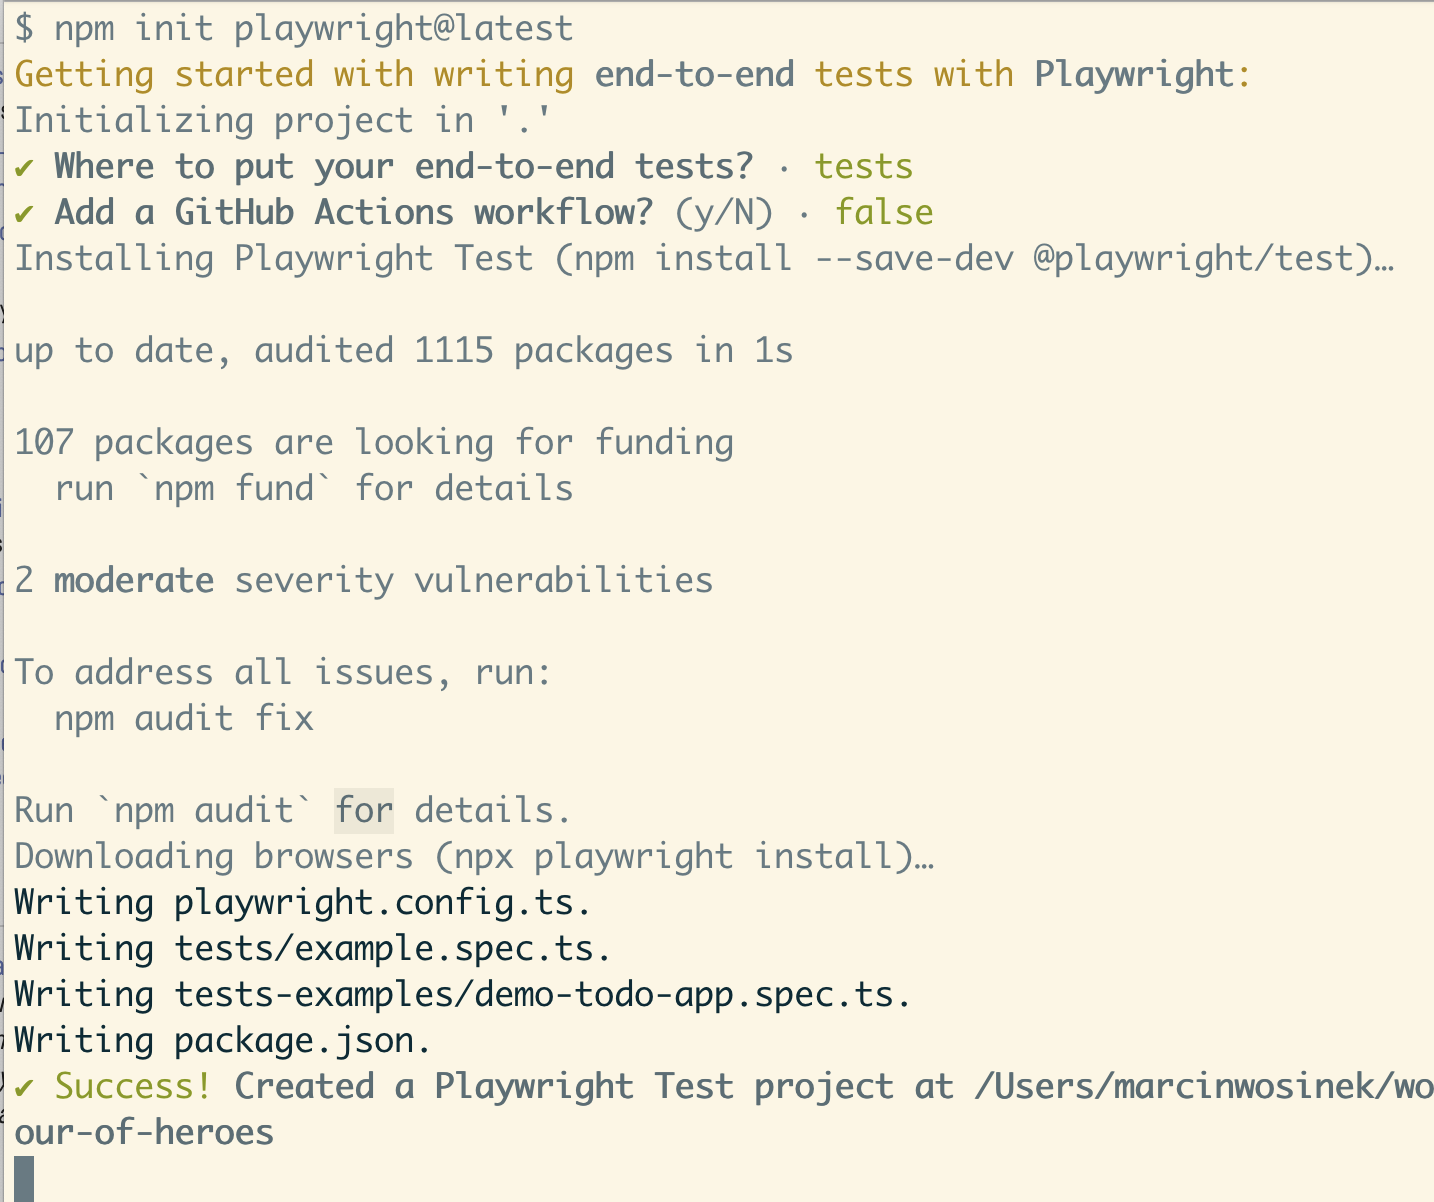Click the '@playwright/test' package name
The image size is (1434, 1202).
click(1194, 258)
